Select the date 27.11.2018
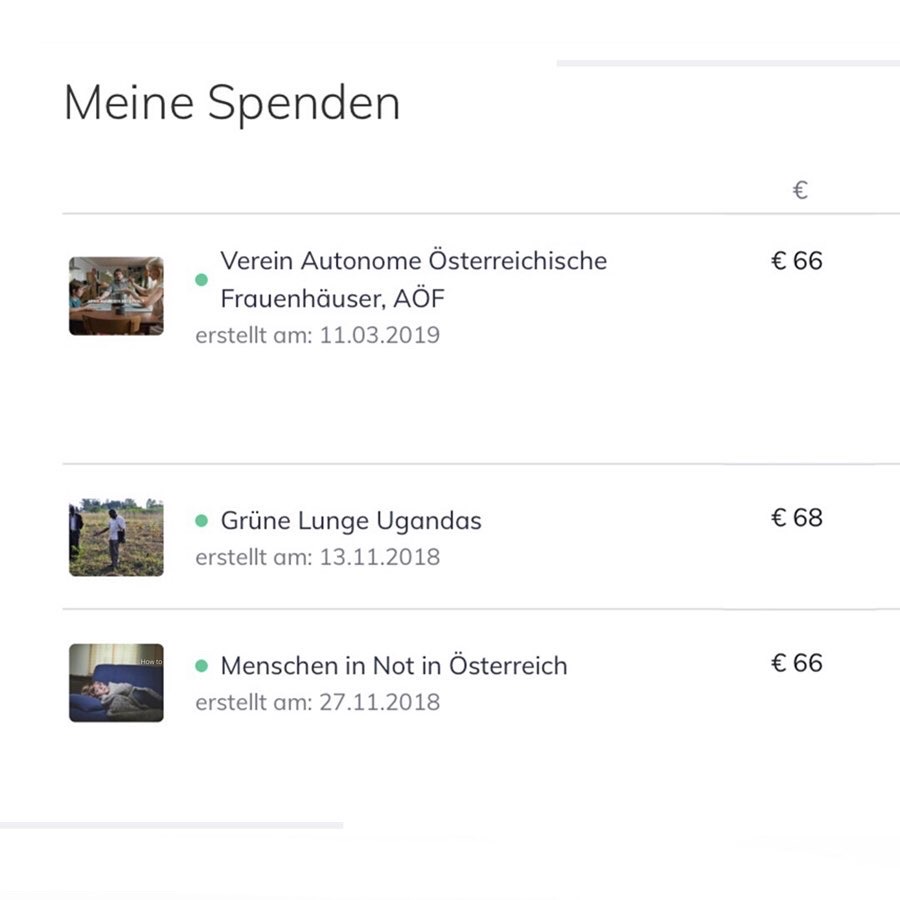The width and height of the screenshot is (900, 900). tap(379, 703)
